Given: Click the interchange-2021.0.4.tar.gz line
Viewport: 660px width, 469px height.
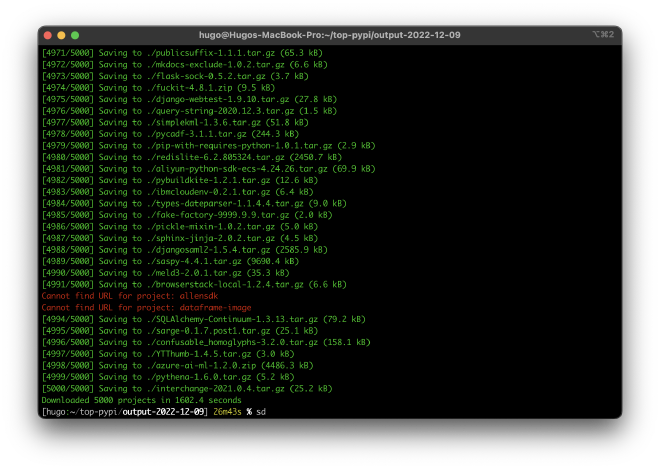Looking at the screenshot, I should pos(187,389).
